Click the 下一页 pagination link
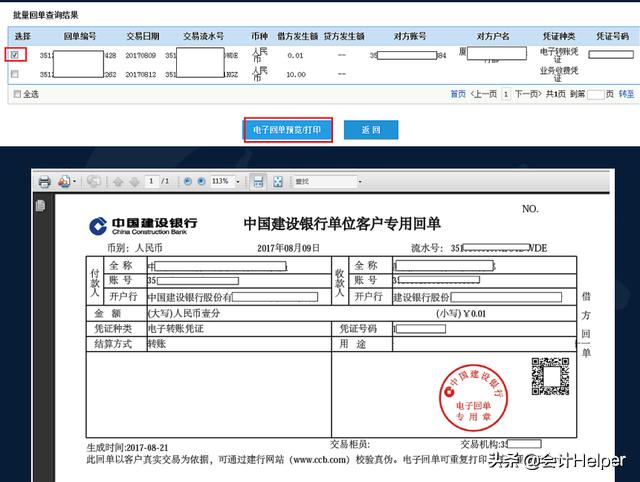This screenshot has height=482, width=640. 528,94
